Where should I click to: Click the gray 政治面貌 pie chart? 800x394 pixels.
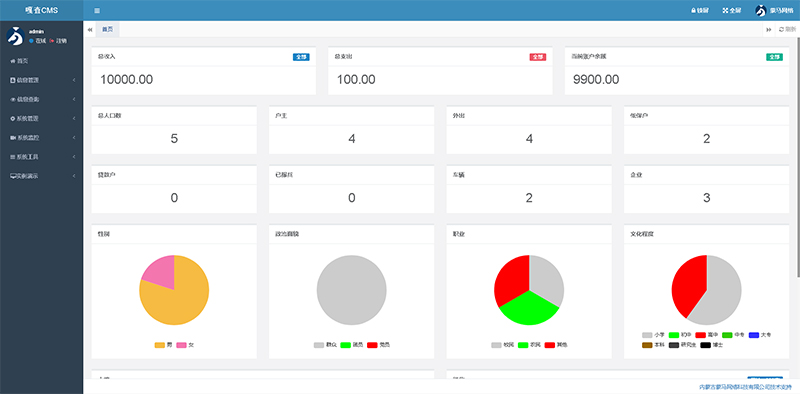coord(352,290)
